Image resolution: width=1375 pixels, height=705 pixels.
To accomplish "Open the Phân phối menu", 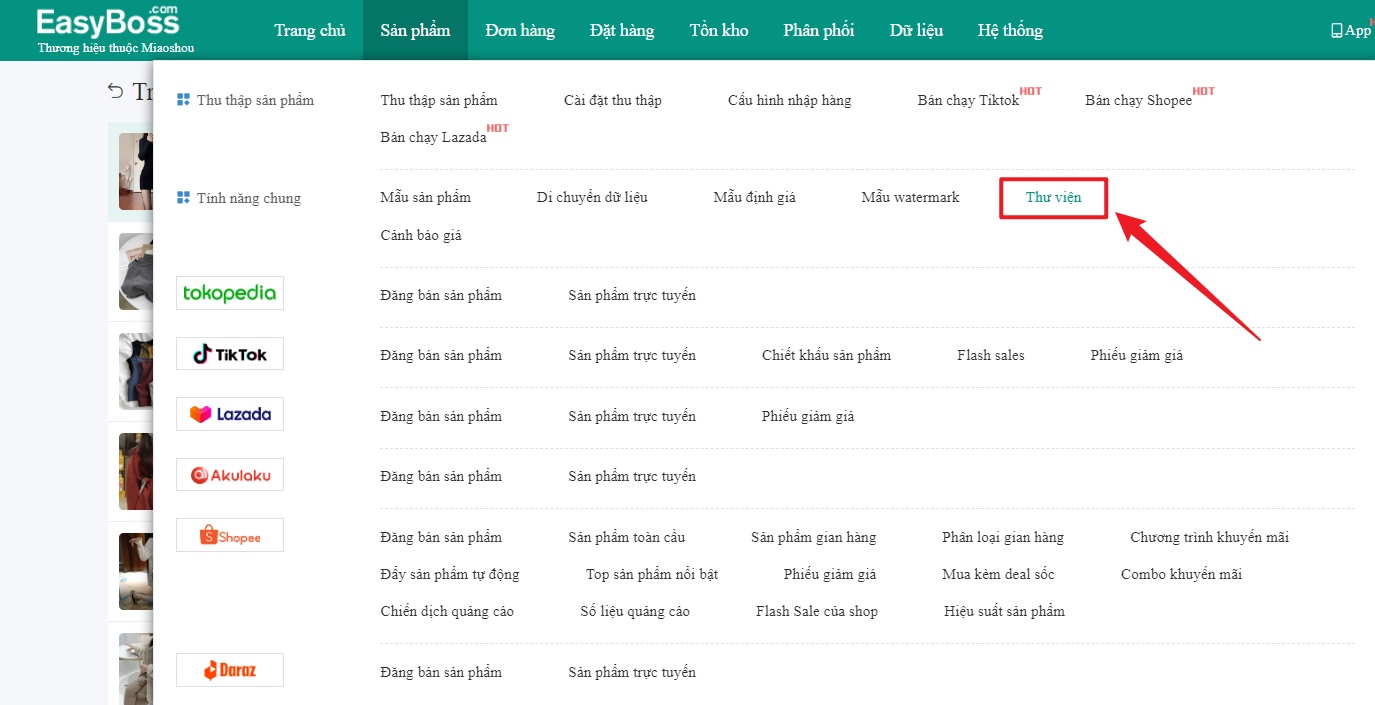I will tap(819, 30).
